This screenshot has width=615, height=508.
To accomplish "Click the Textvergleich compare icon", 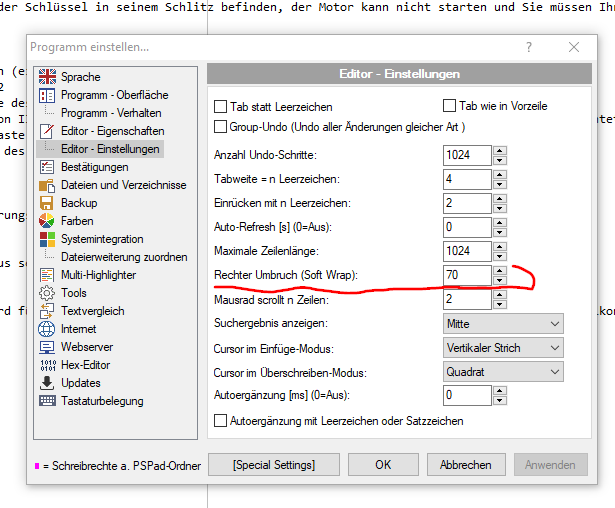I will (47, 311).
